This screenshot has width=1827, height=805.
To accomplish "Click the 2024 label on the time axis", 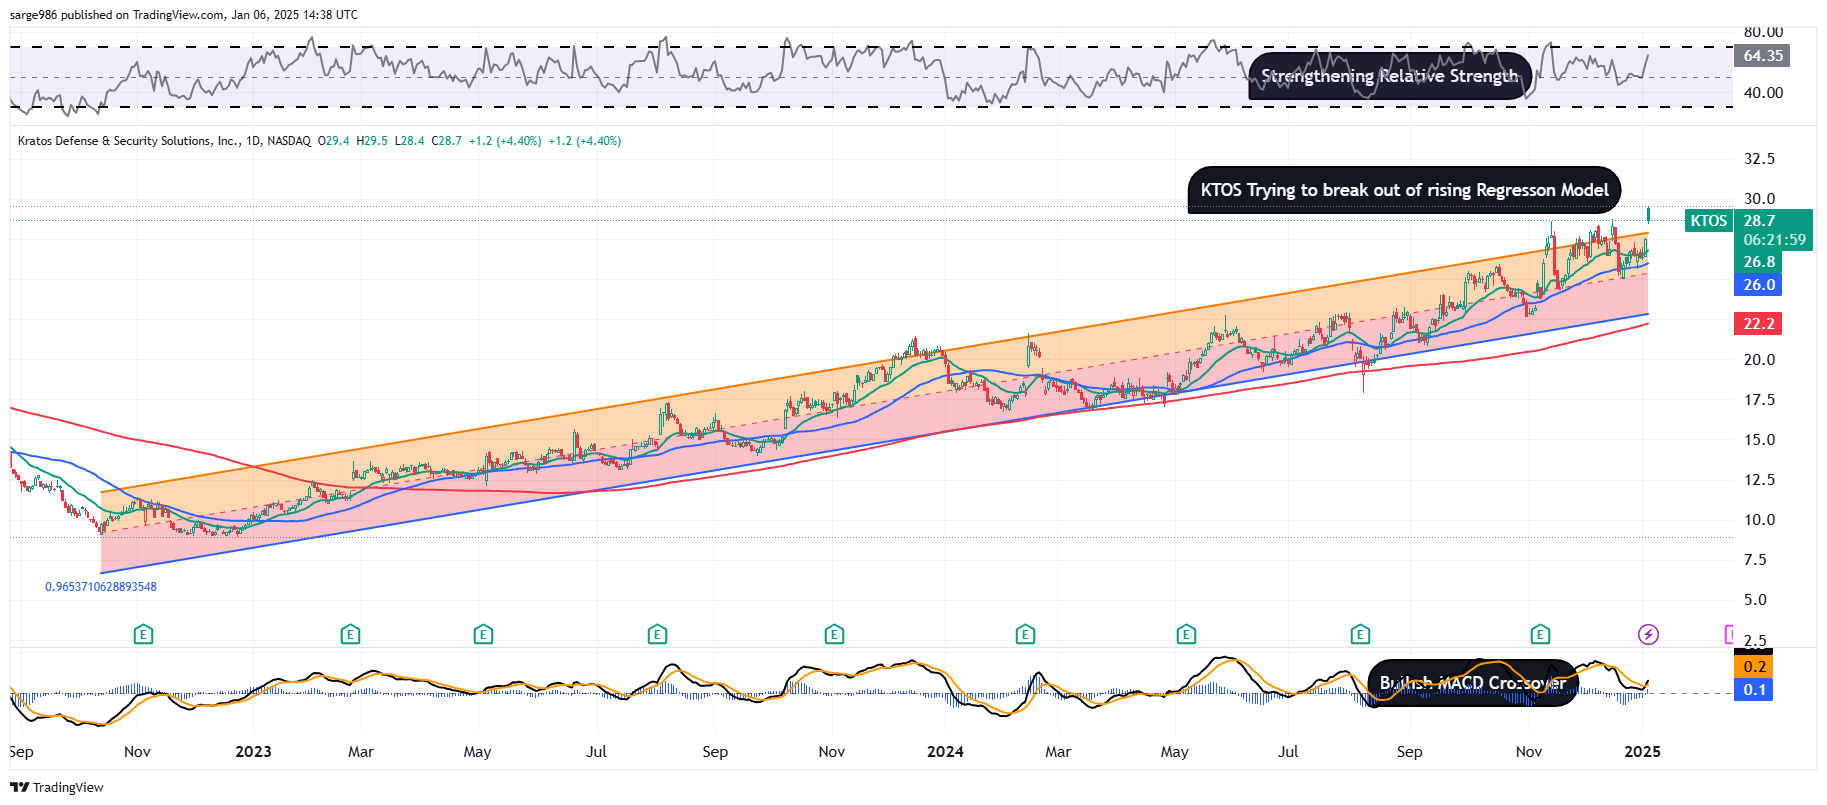I will (945, 752).
